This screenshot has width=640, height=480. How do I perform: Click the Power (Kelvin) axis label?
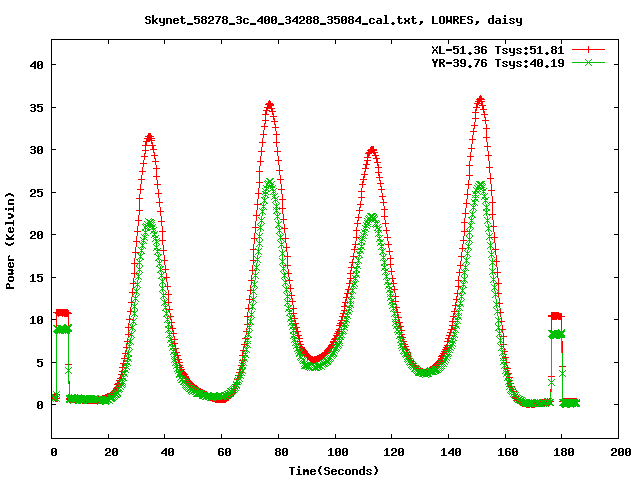pyautogui.click(x=10, y=241)
